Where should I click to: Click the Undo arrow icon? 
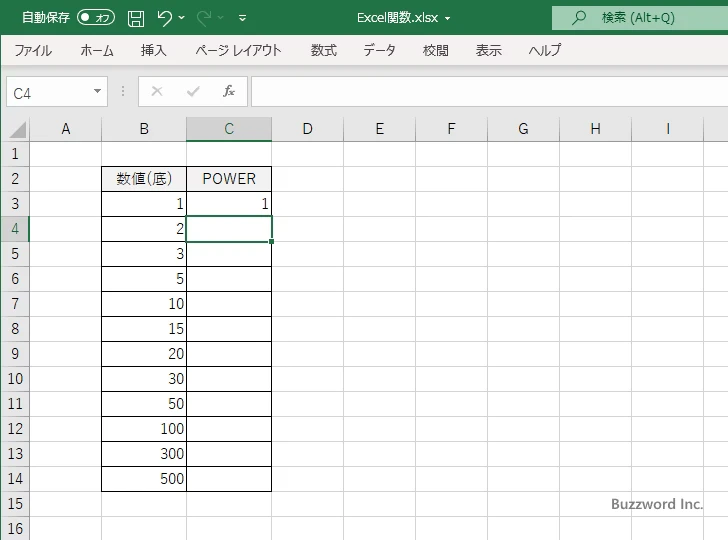[164, 18]
